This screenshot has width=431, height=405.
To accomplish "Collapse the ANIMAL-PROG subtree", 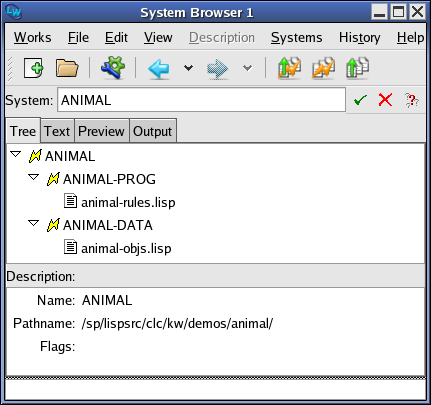I will pyautogui.click(x=33, y=177).
